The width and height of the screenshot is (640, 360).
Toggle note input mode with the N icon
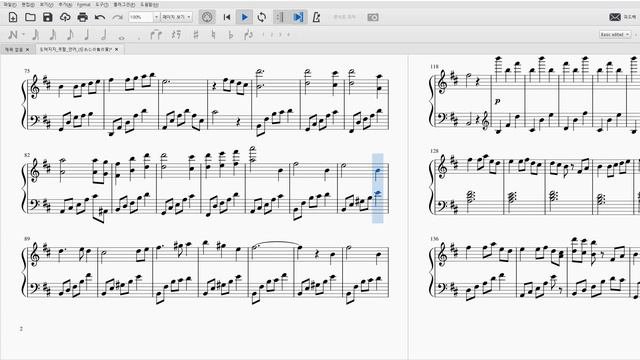(13, 35)
